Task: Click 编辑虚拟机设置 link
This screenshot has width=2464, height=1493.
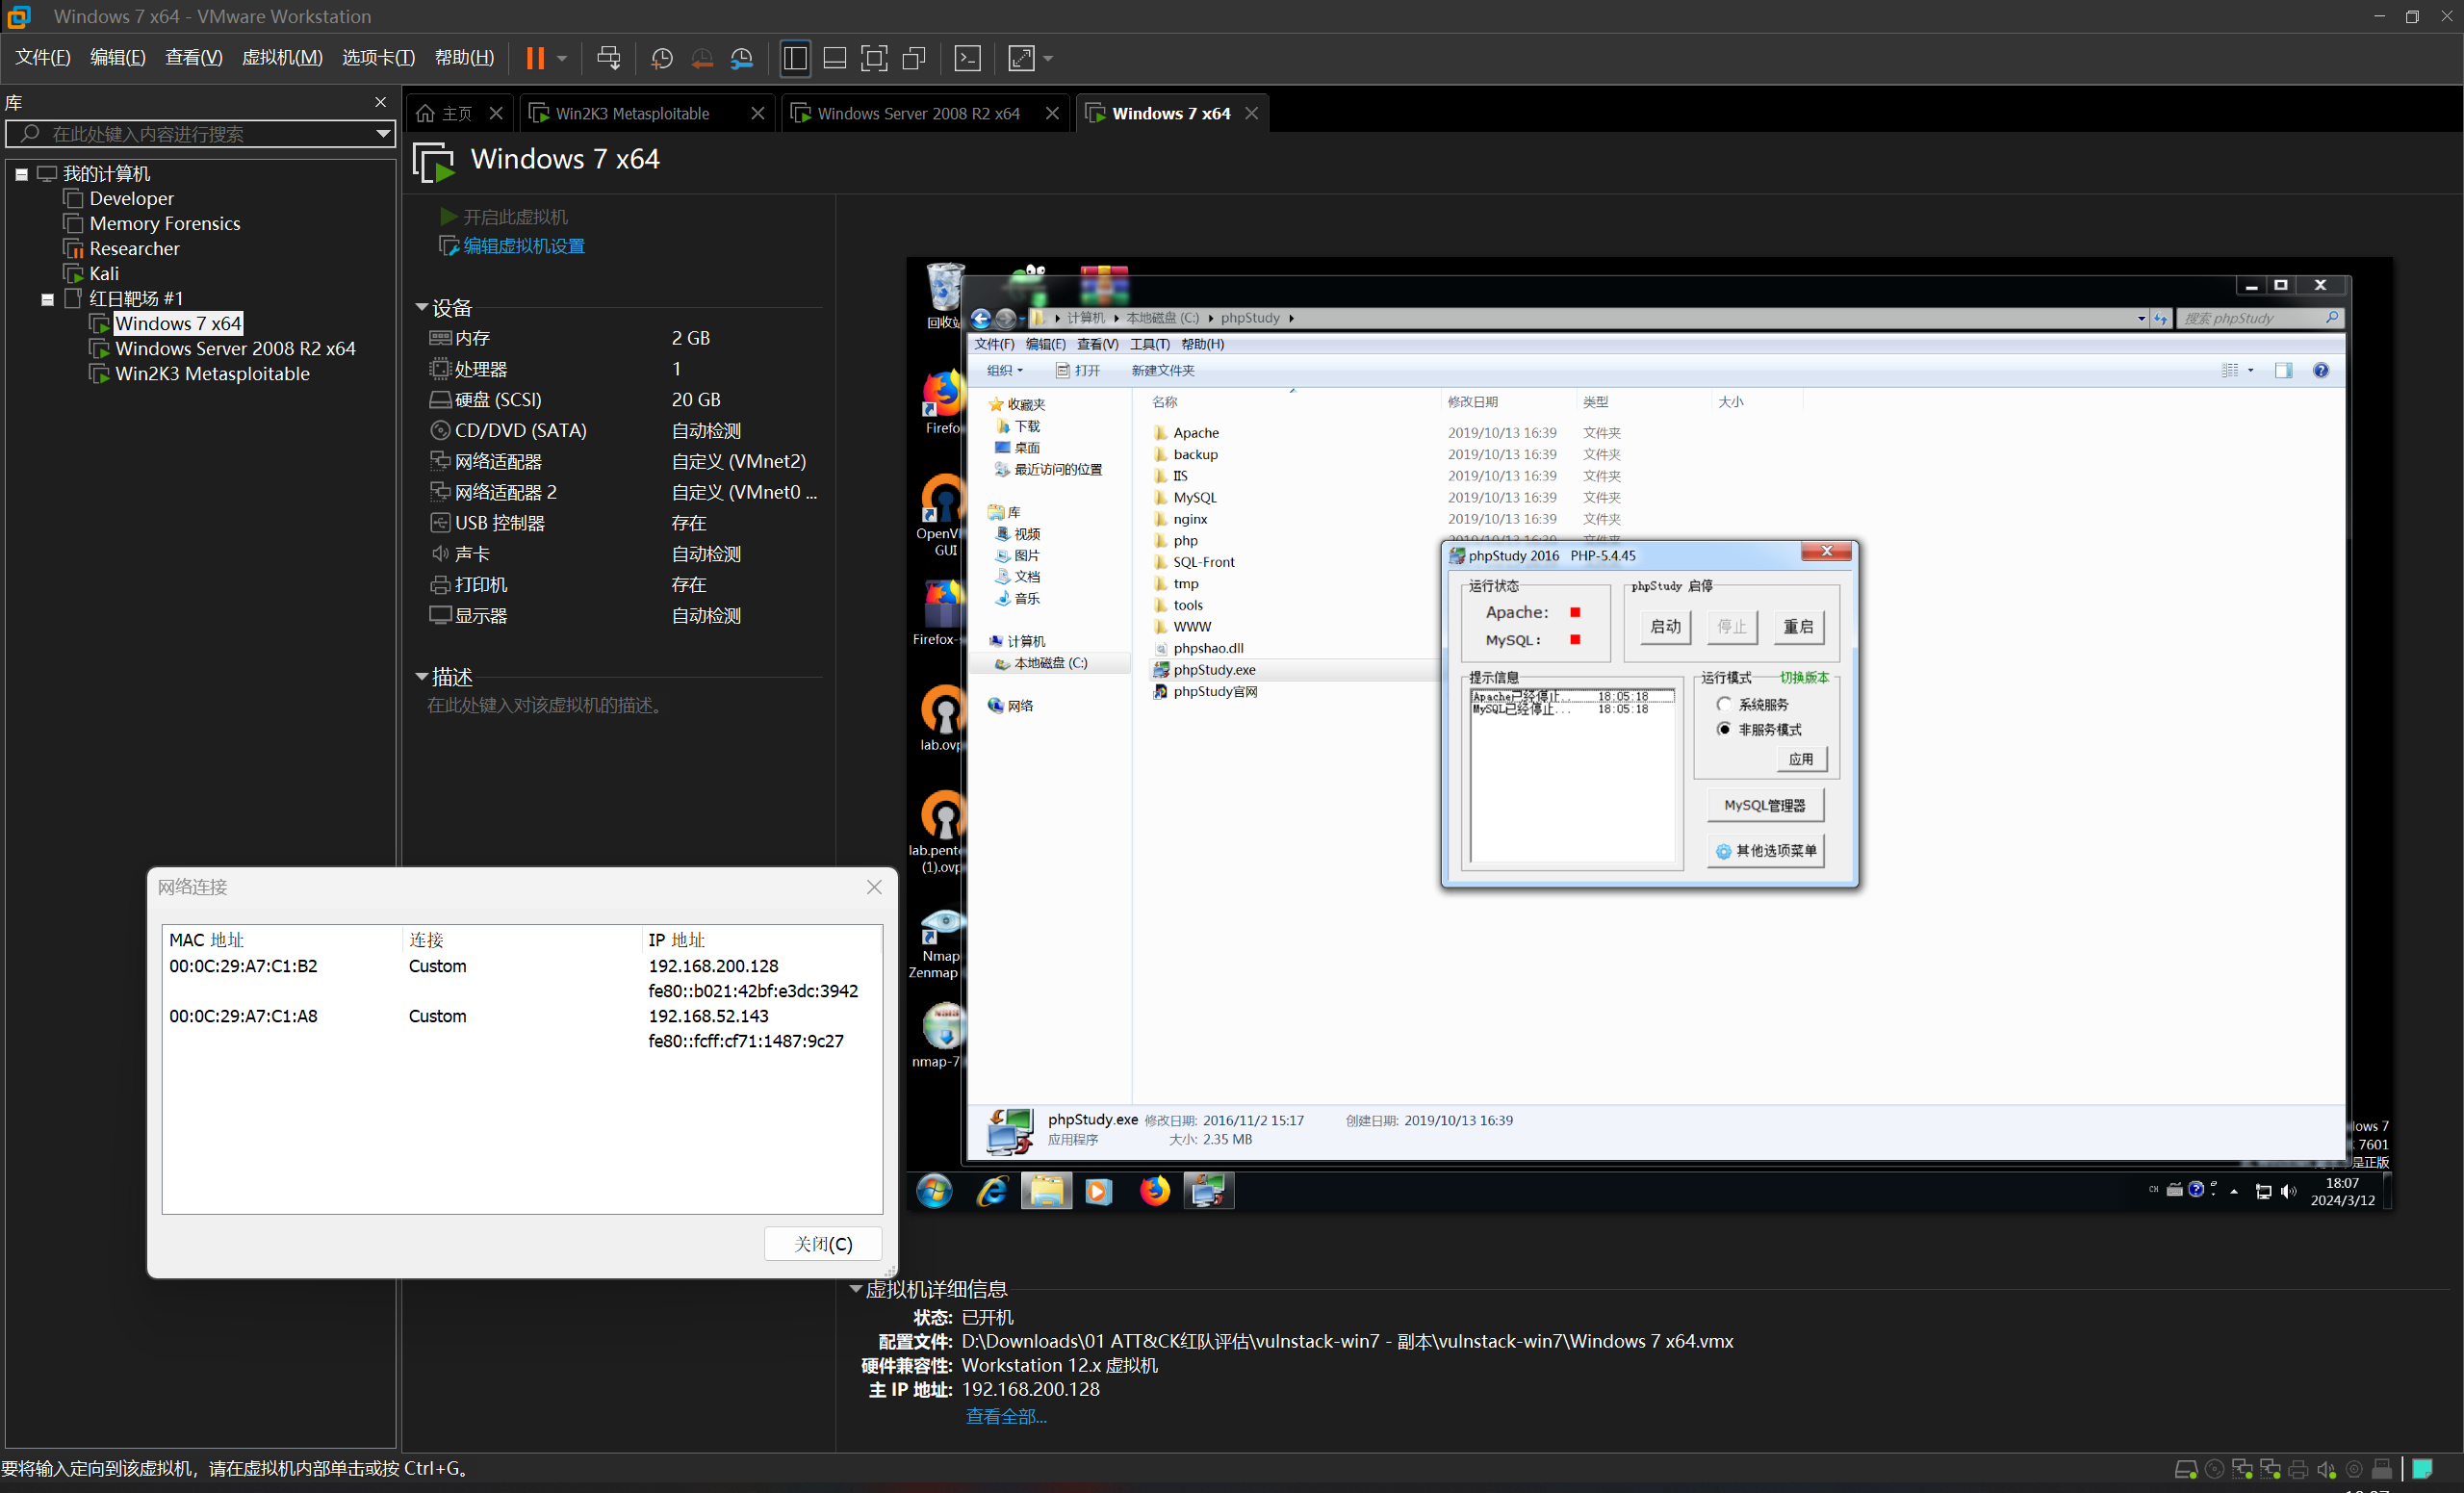Action: 524,246
